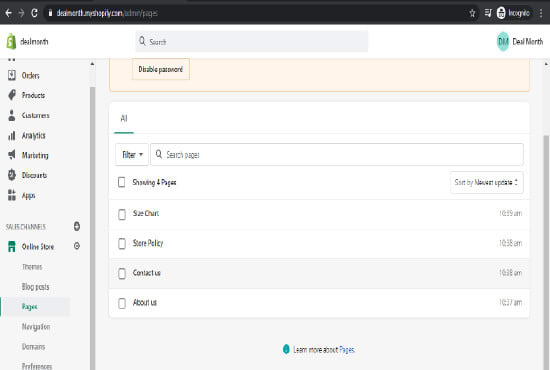Check the Store Policy page checkbox

(x=122, y=243)
